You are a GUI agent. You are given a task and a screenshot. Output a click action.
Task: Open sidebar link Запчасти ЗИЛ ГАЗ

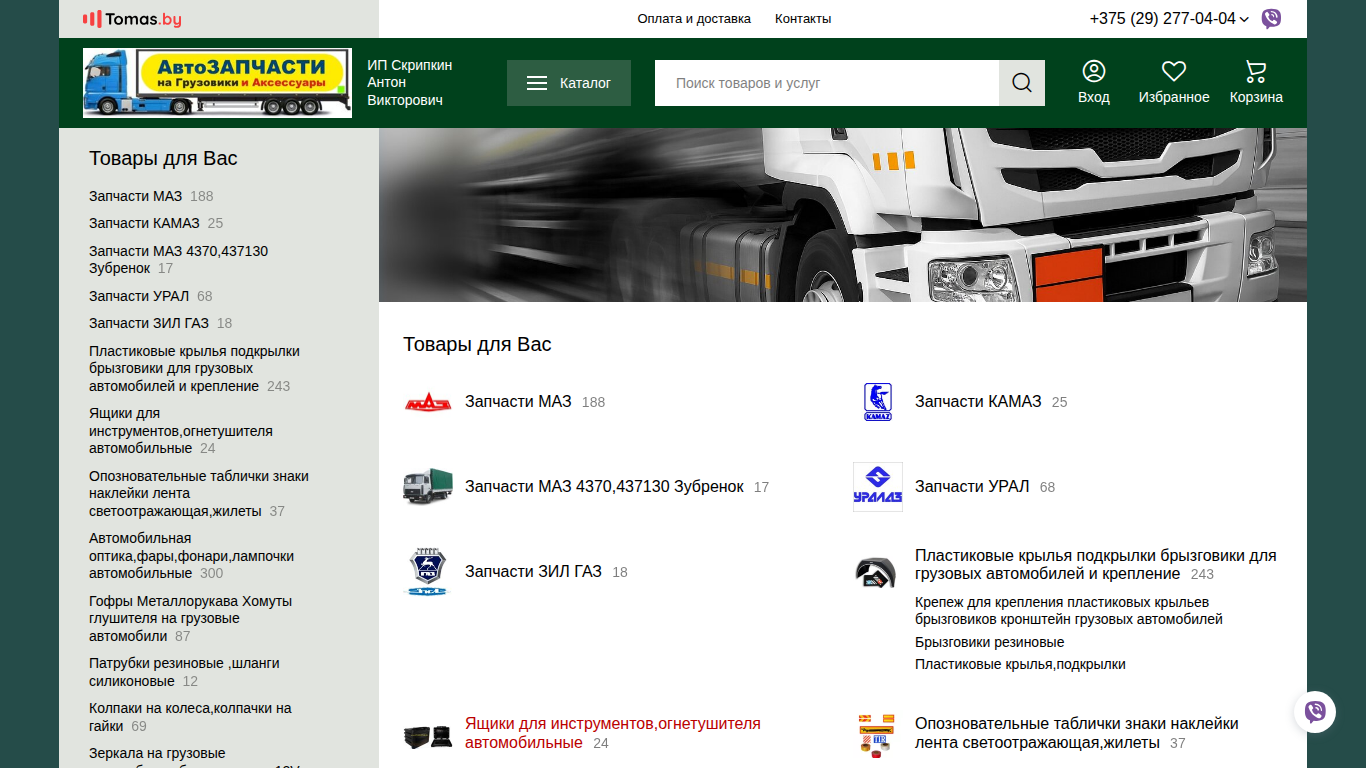pyautogui.click(x=149, y=323)
